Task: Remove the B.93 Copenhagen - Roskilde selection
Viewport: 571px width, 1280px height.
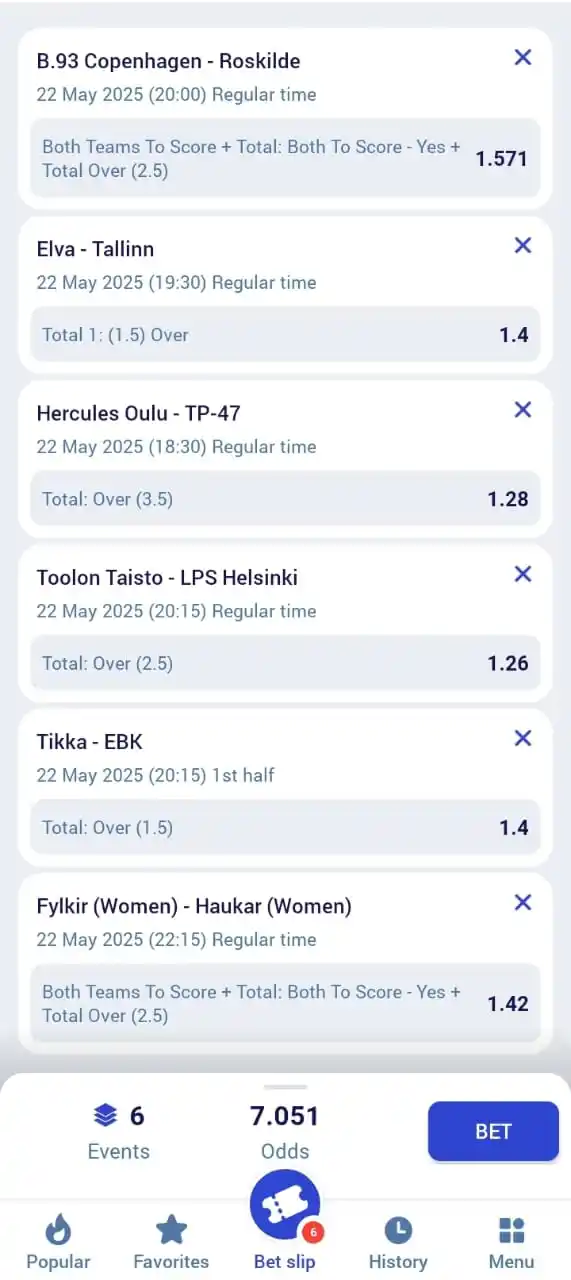Action: click(522, 58)
